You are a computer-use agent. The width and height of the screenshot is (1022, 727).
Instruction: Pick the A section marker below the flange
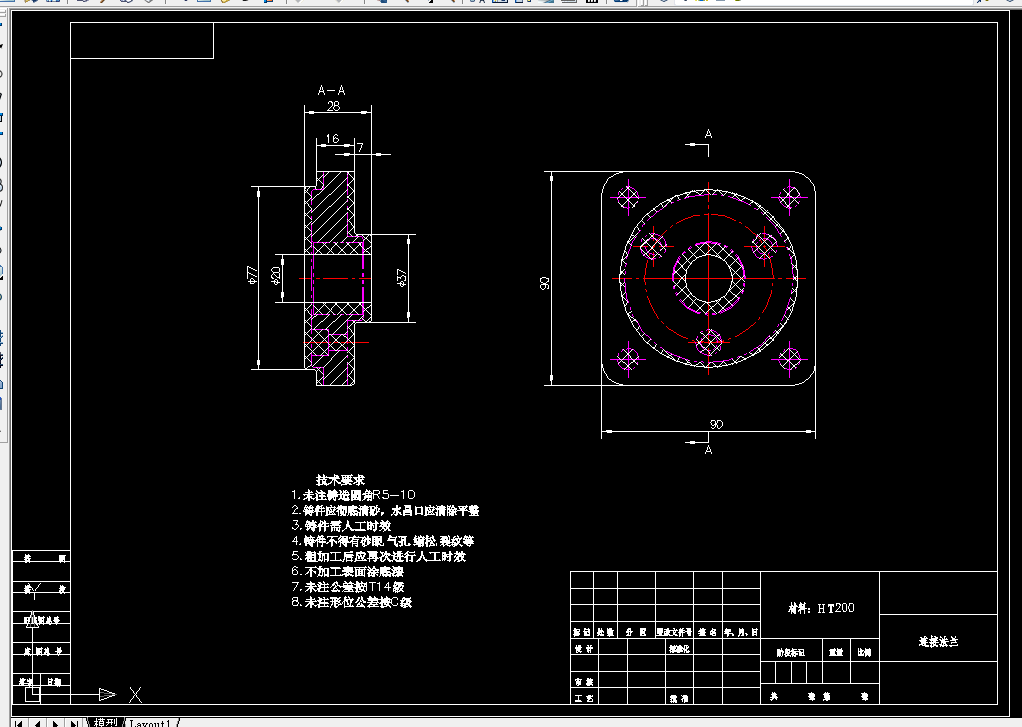click(708, 450)
